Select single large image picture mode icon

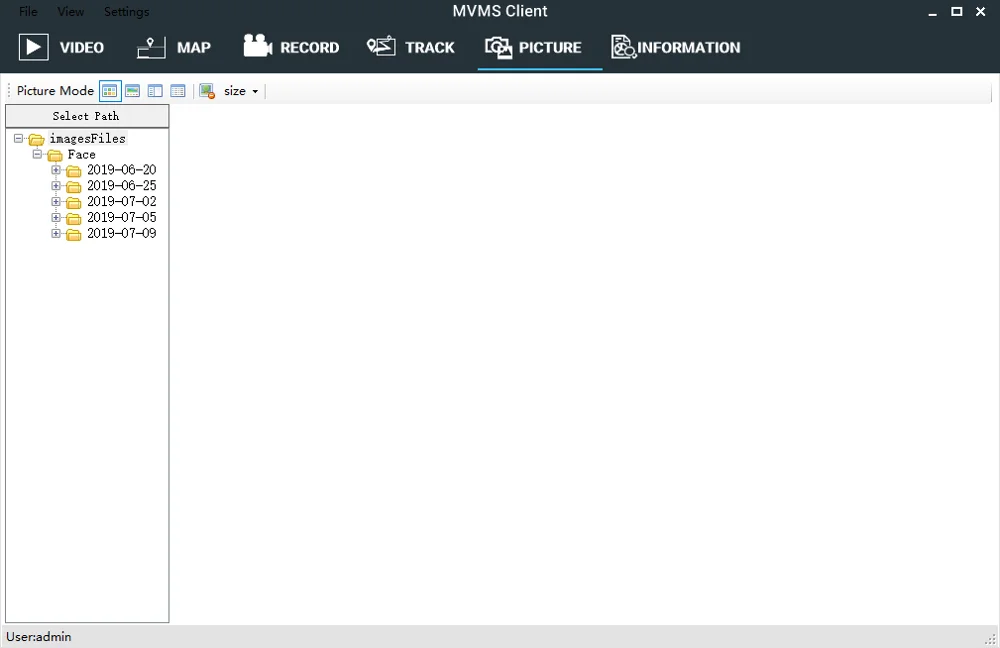pyautogui.click(x=133, y=91)
